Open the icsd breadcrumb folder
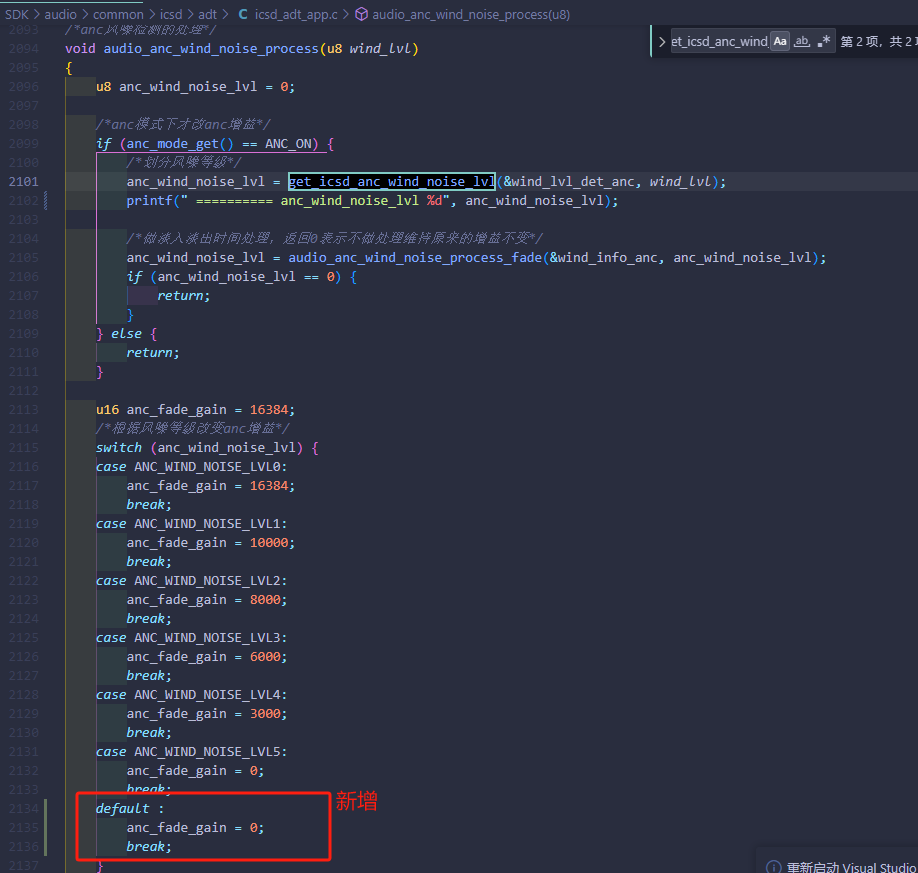The height and width of the screenshot is (873, 918). coord(171,15)
